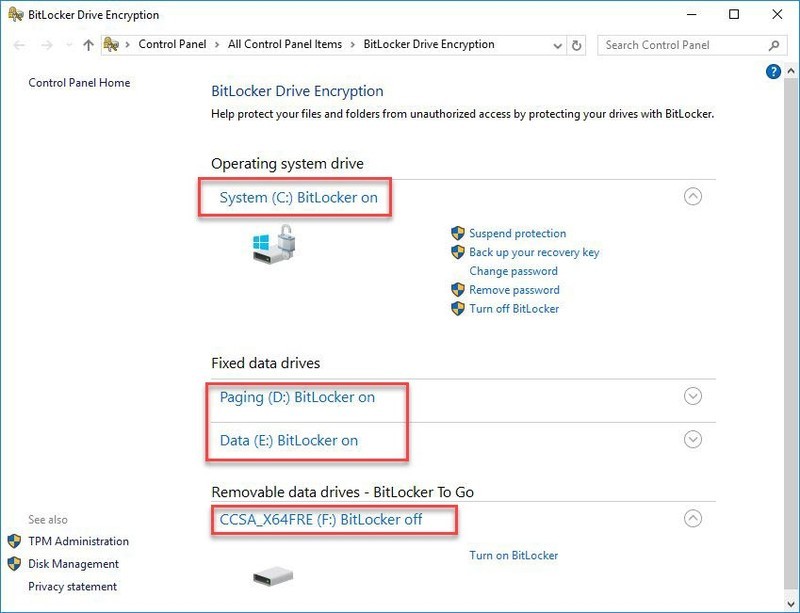Open breadcrumb chevron before Control Panel

[x=128, y=45]
